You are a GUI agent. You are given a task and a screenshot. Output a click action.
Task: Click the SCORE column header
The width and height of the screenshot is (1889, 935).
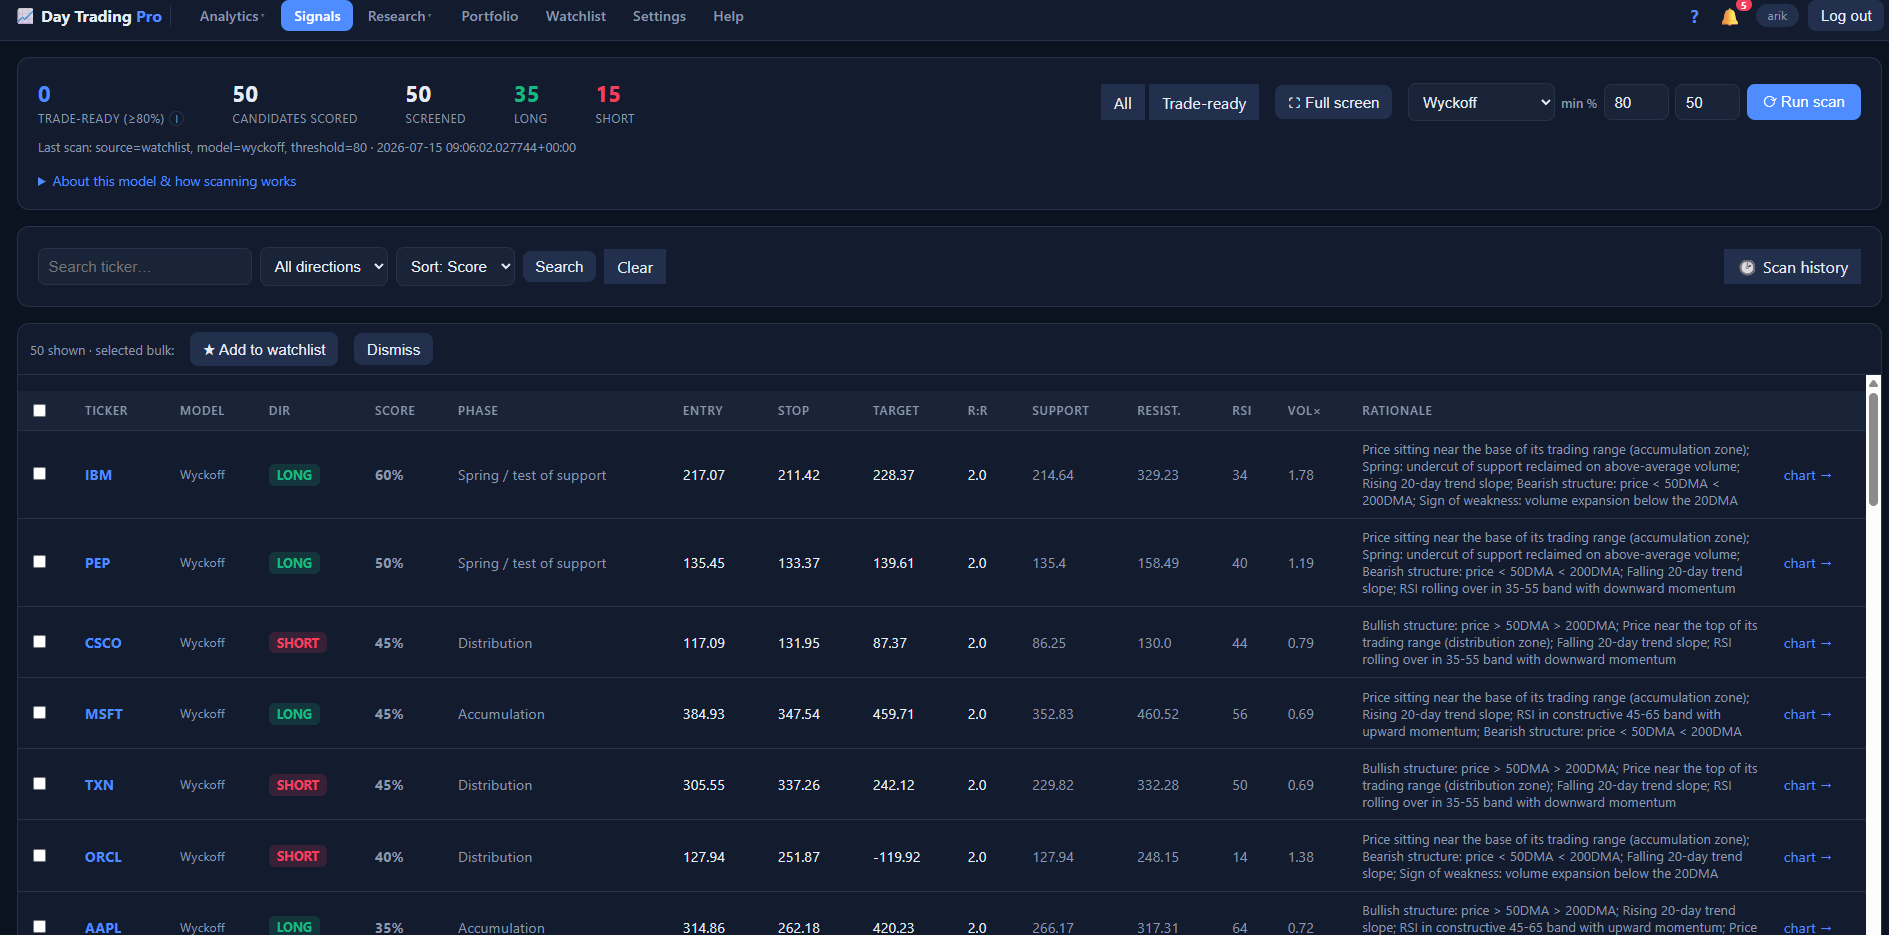[x=395, y=411]
